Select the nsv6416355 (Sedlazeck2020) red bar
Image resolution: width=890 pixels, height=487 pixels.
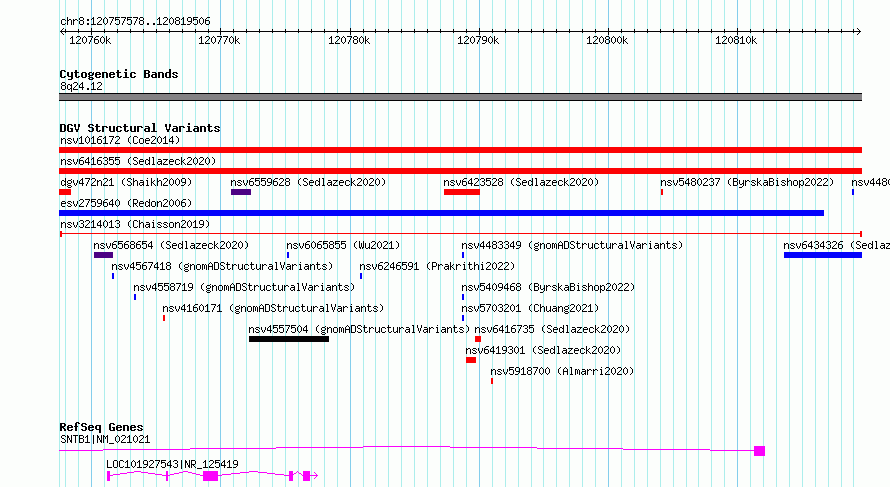pos(460,171)
